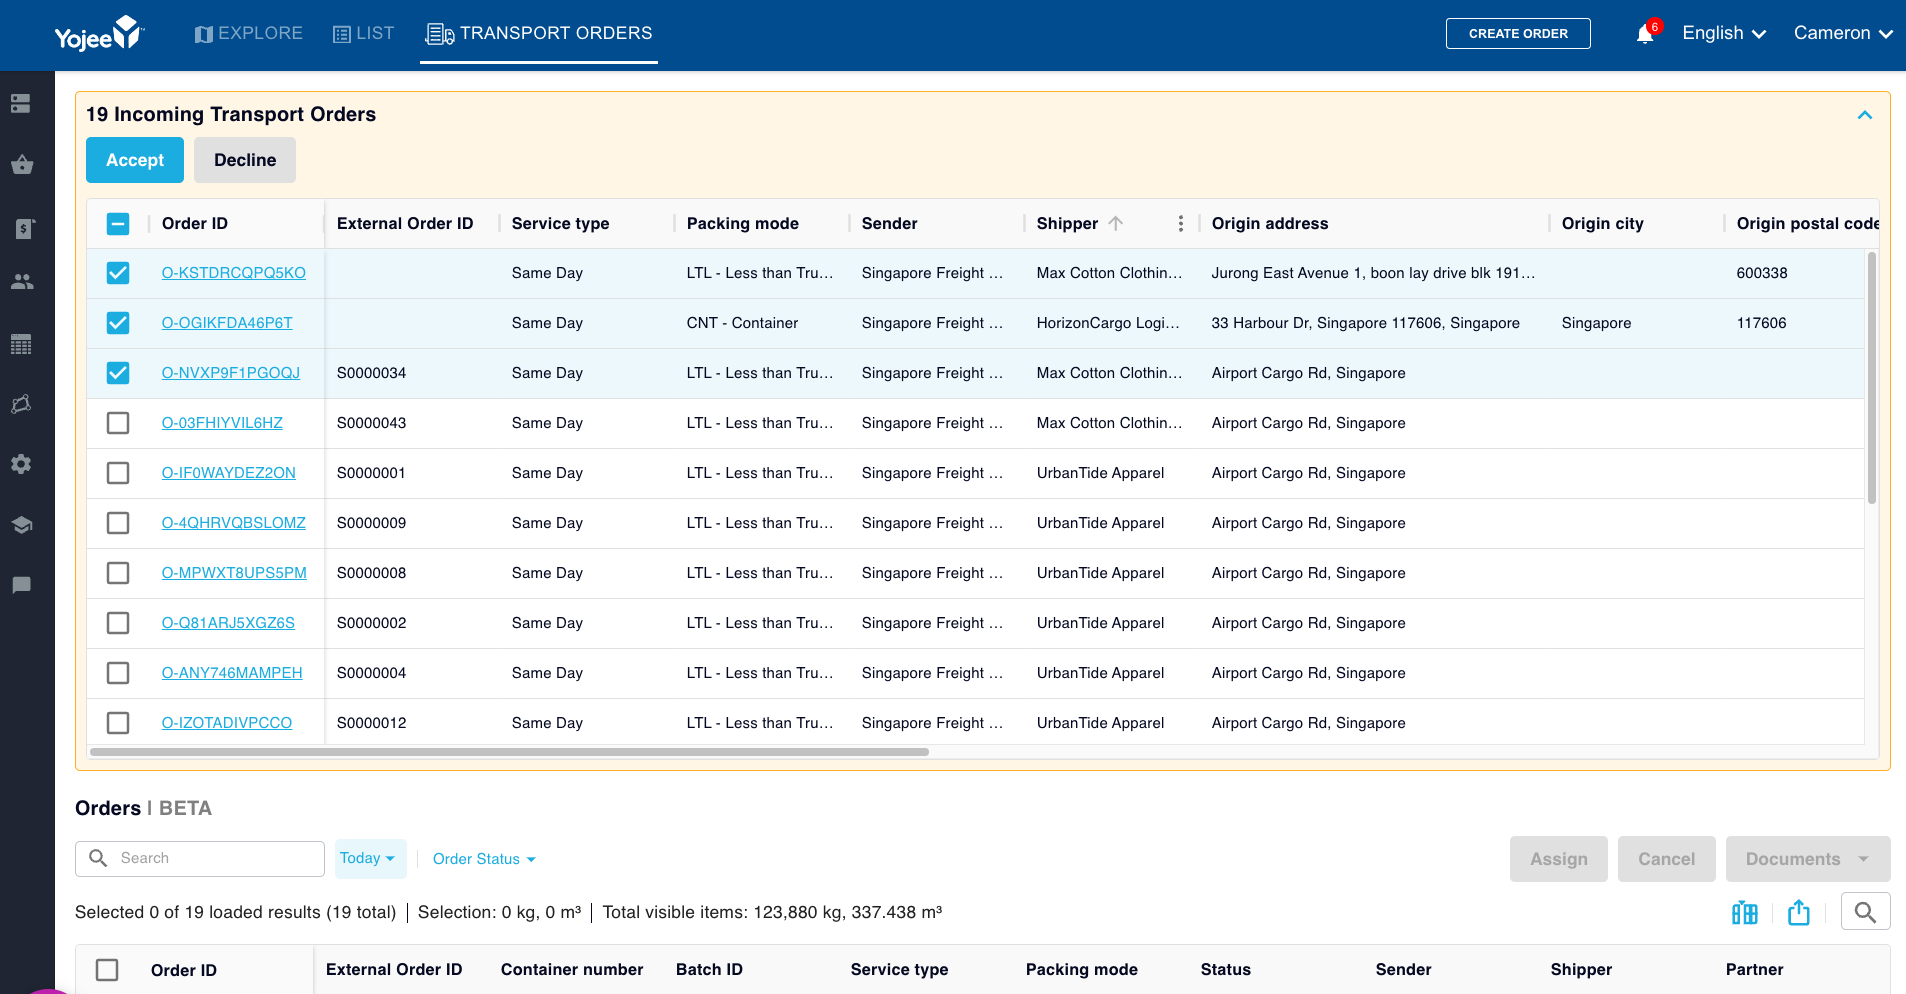Check the box for order O-03FHIYVIL6HZ

(x=118, y=423)
